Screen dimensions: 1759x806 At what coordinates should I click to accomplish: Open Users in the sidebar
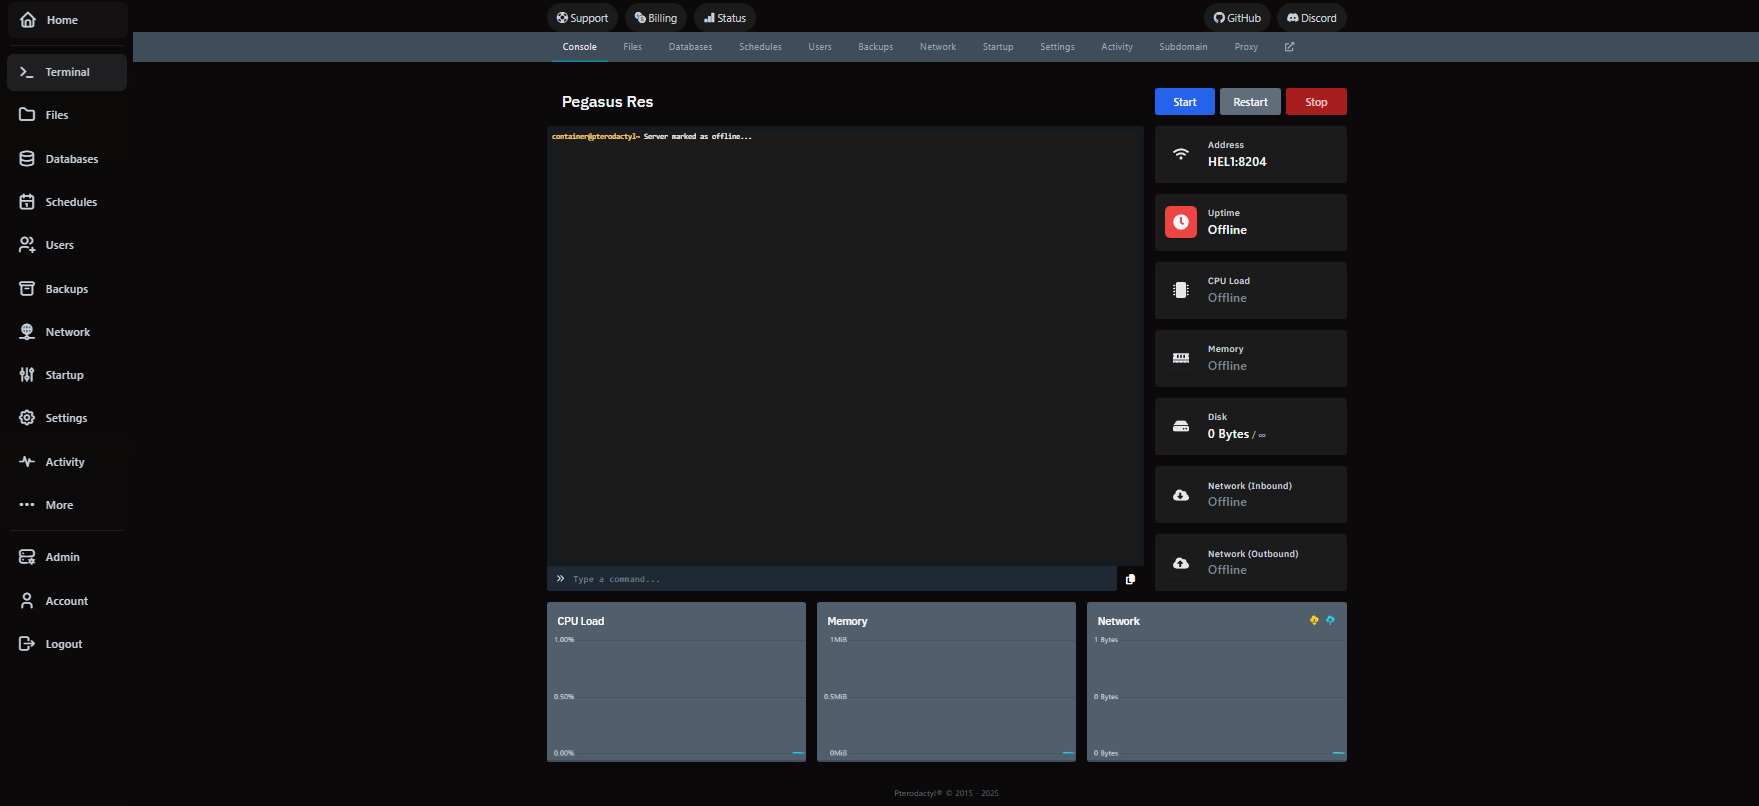pyautogui.click(x=67, y=245)
